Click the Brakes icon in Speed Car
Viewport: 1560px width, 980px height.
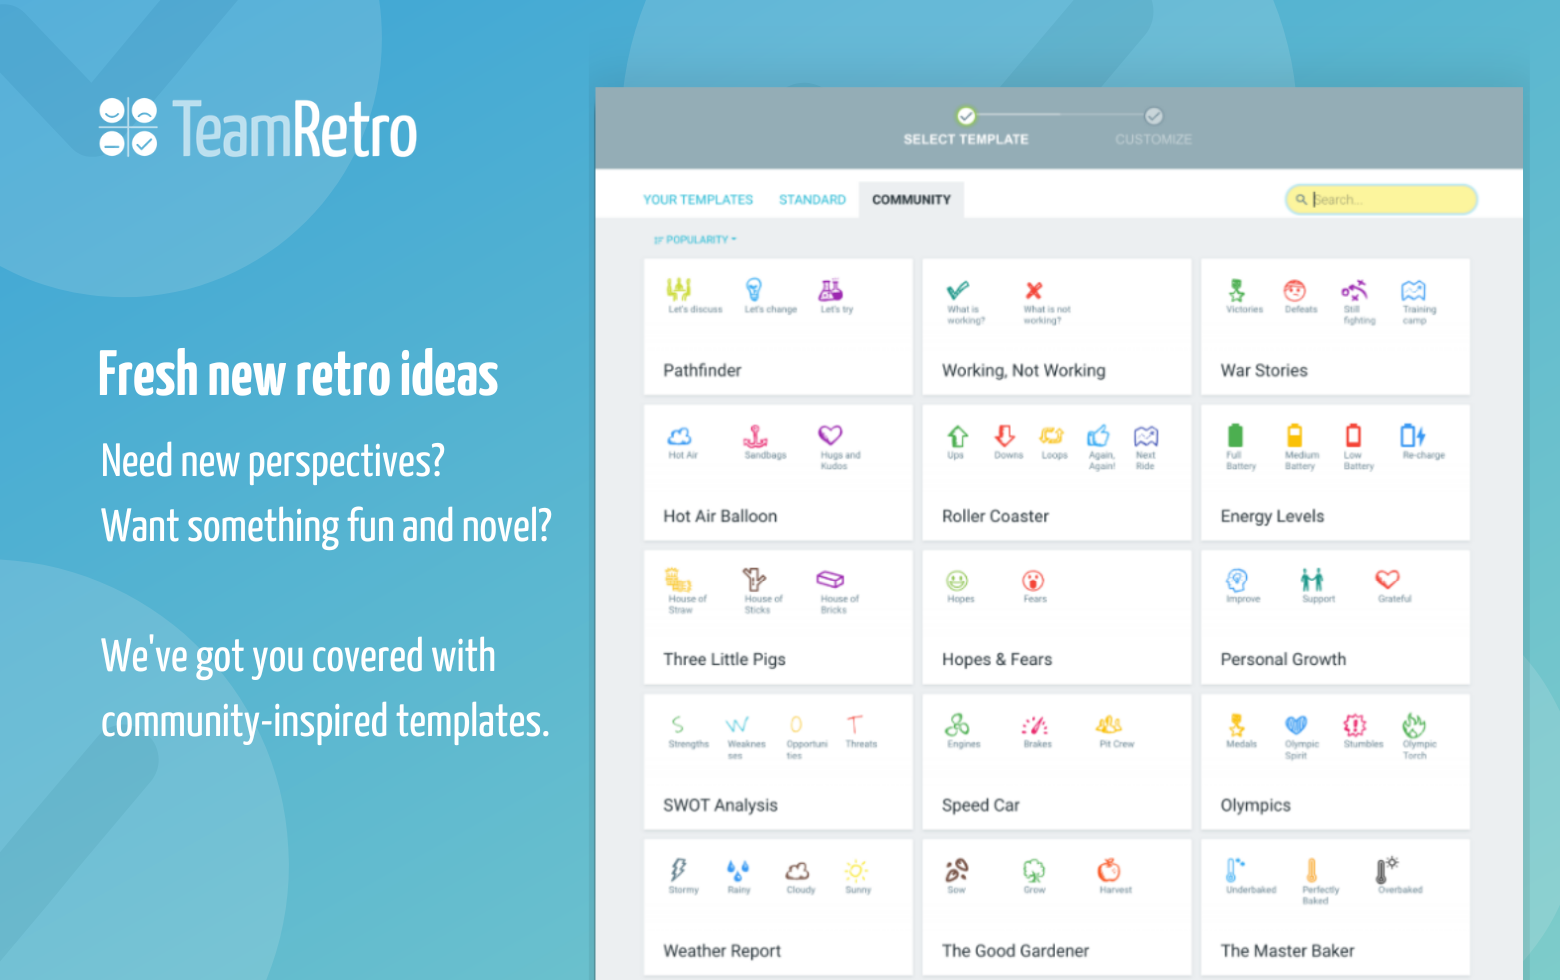click(x=1034, y=724)
